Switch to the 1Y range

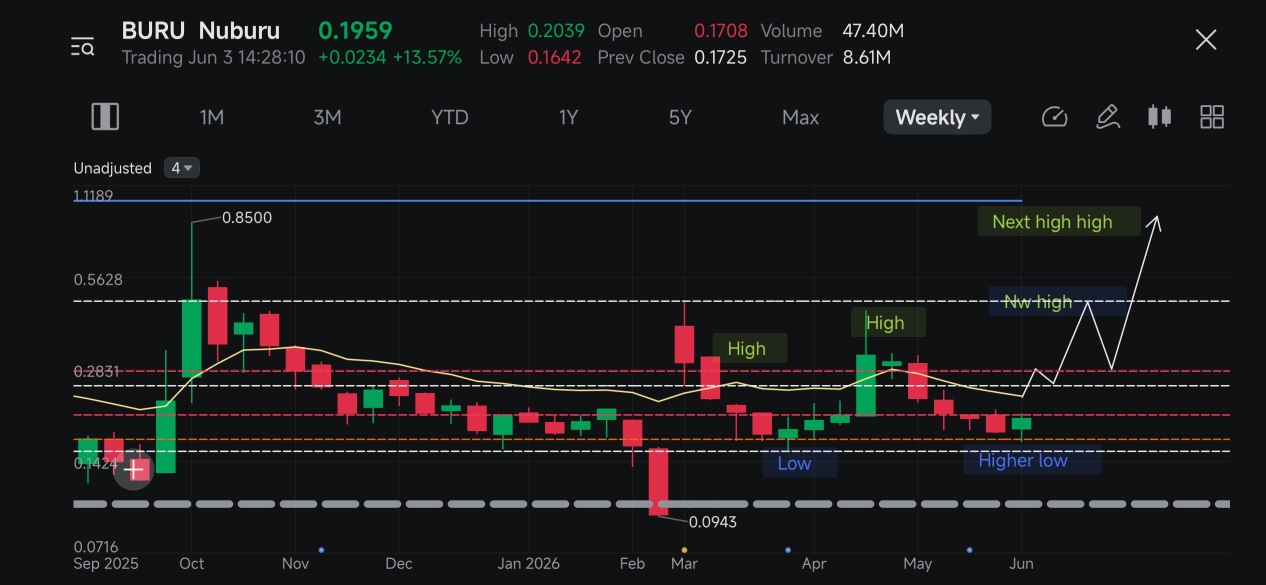(568, 117)
